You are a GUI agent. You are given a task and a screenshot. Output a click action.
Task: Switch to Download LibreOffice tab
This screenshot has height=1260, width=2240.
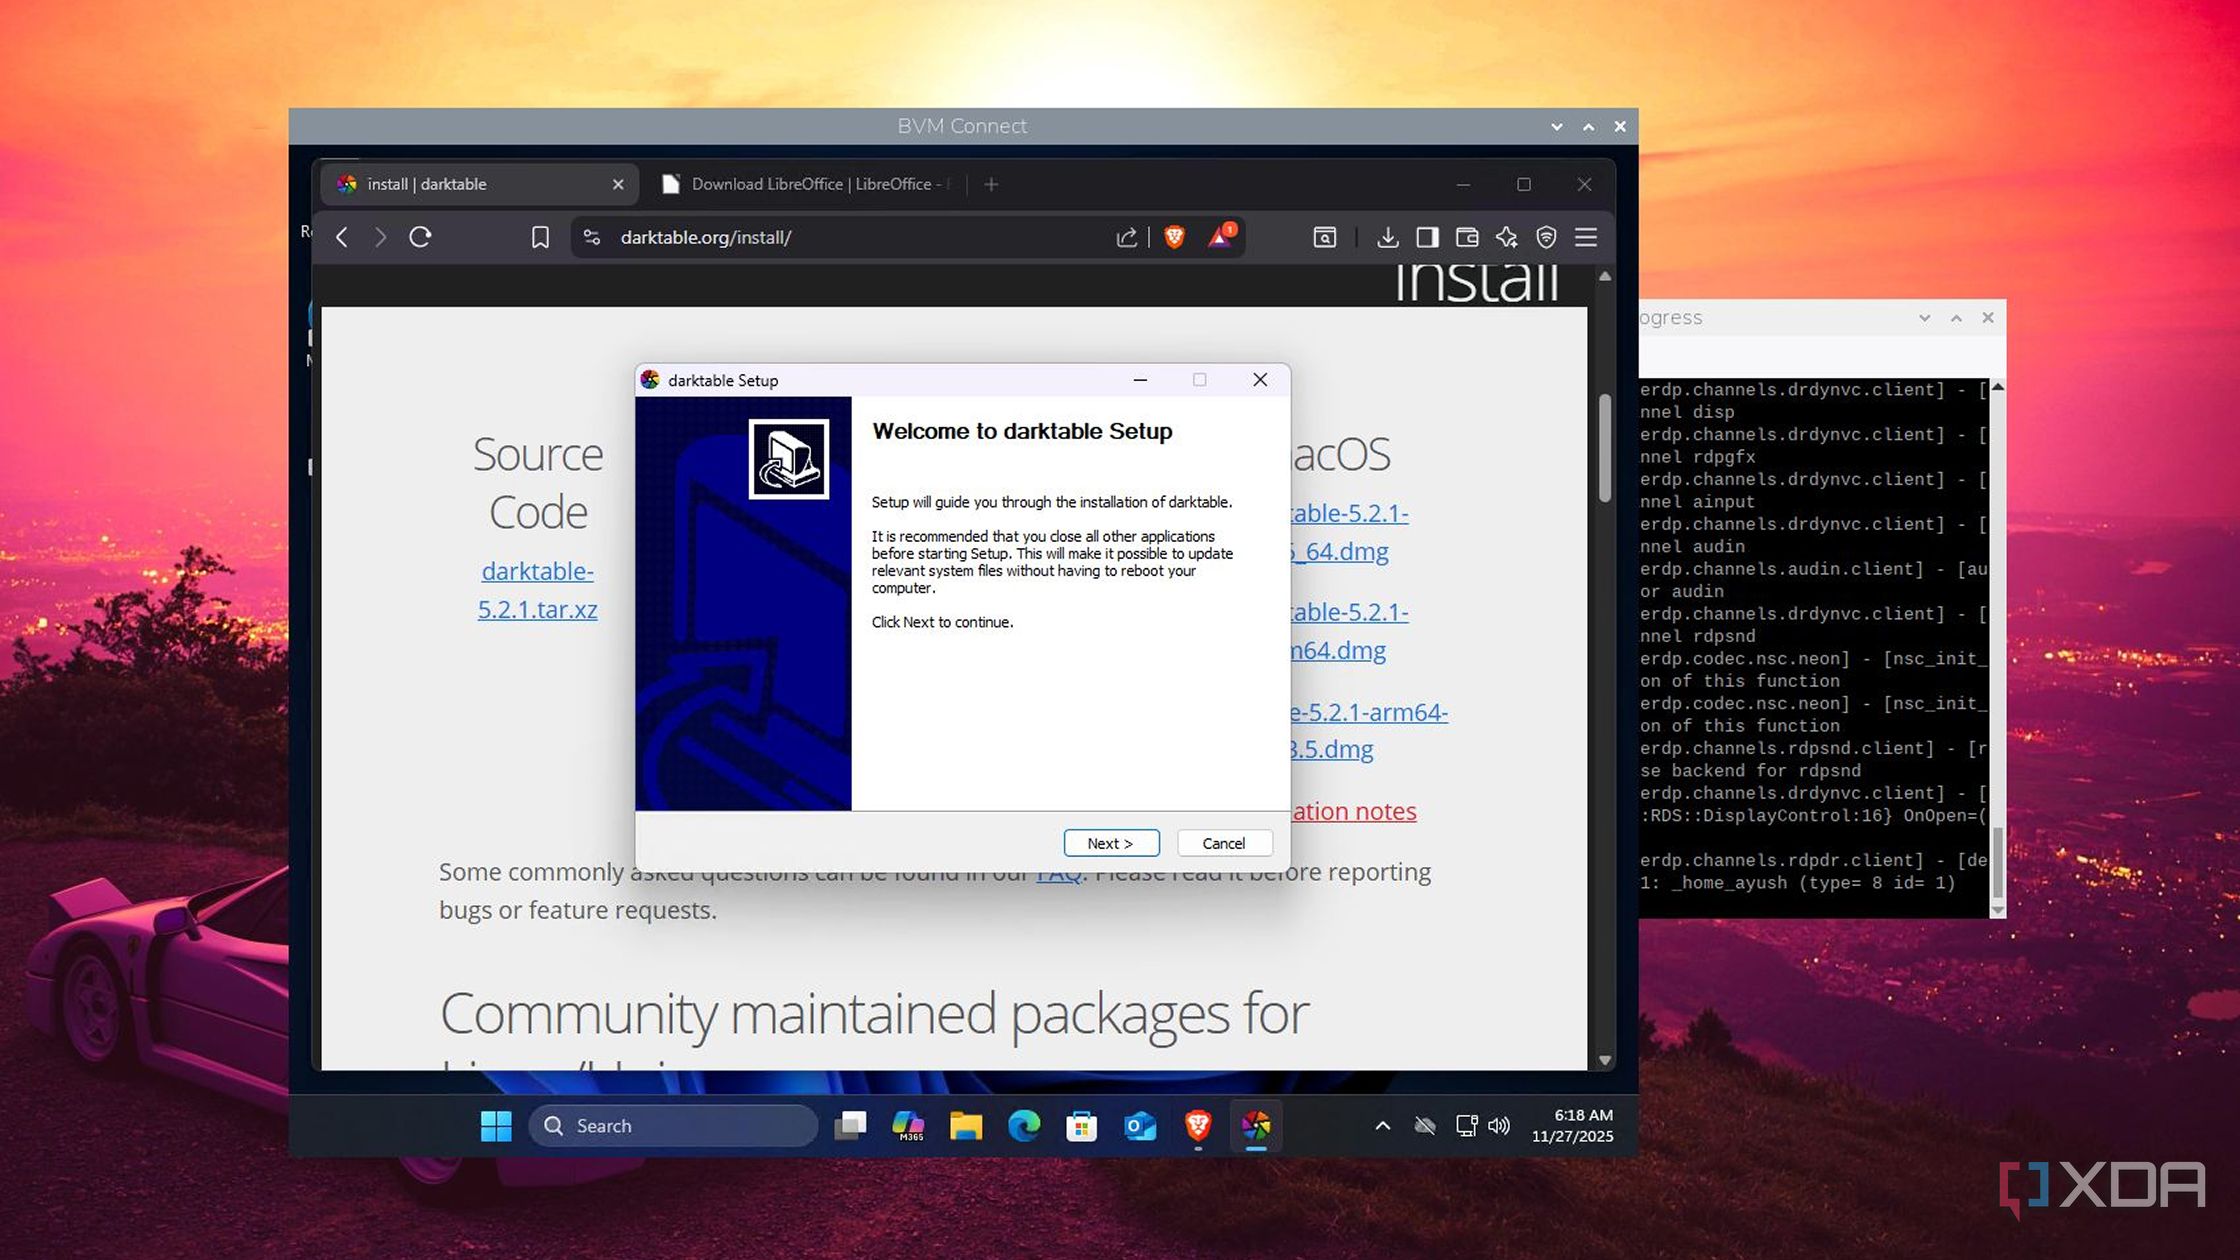click(808, 184)
